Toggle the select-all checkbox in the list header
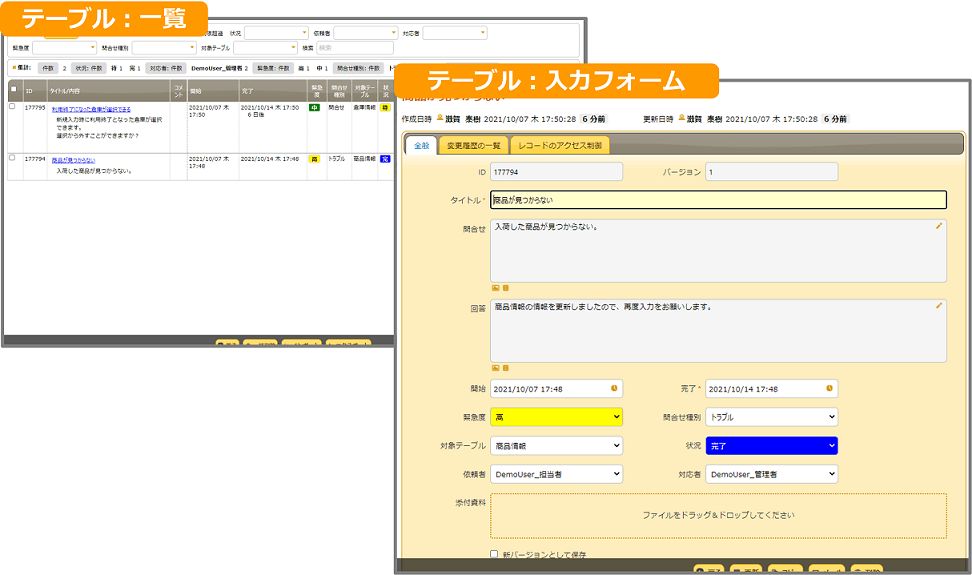 (14, 89)
